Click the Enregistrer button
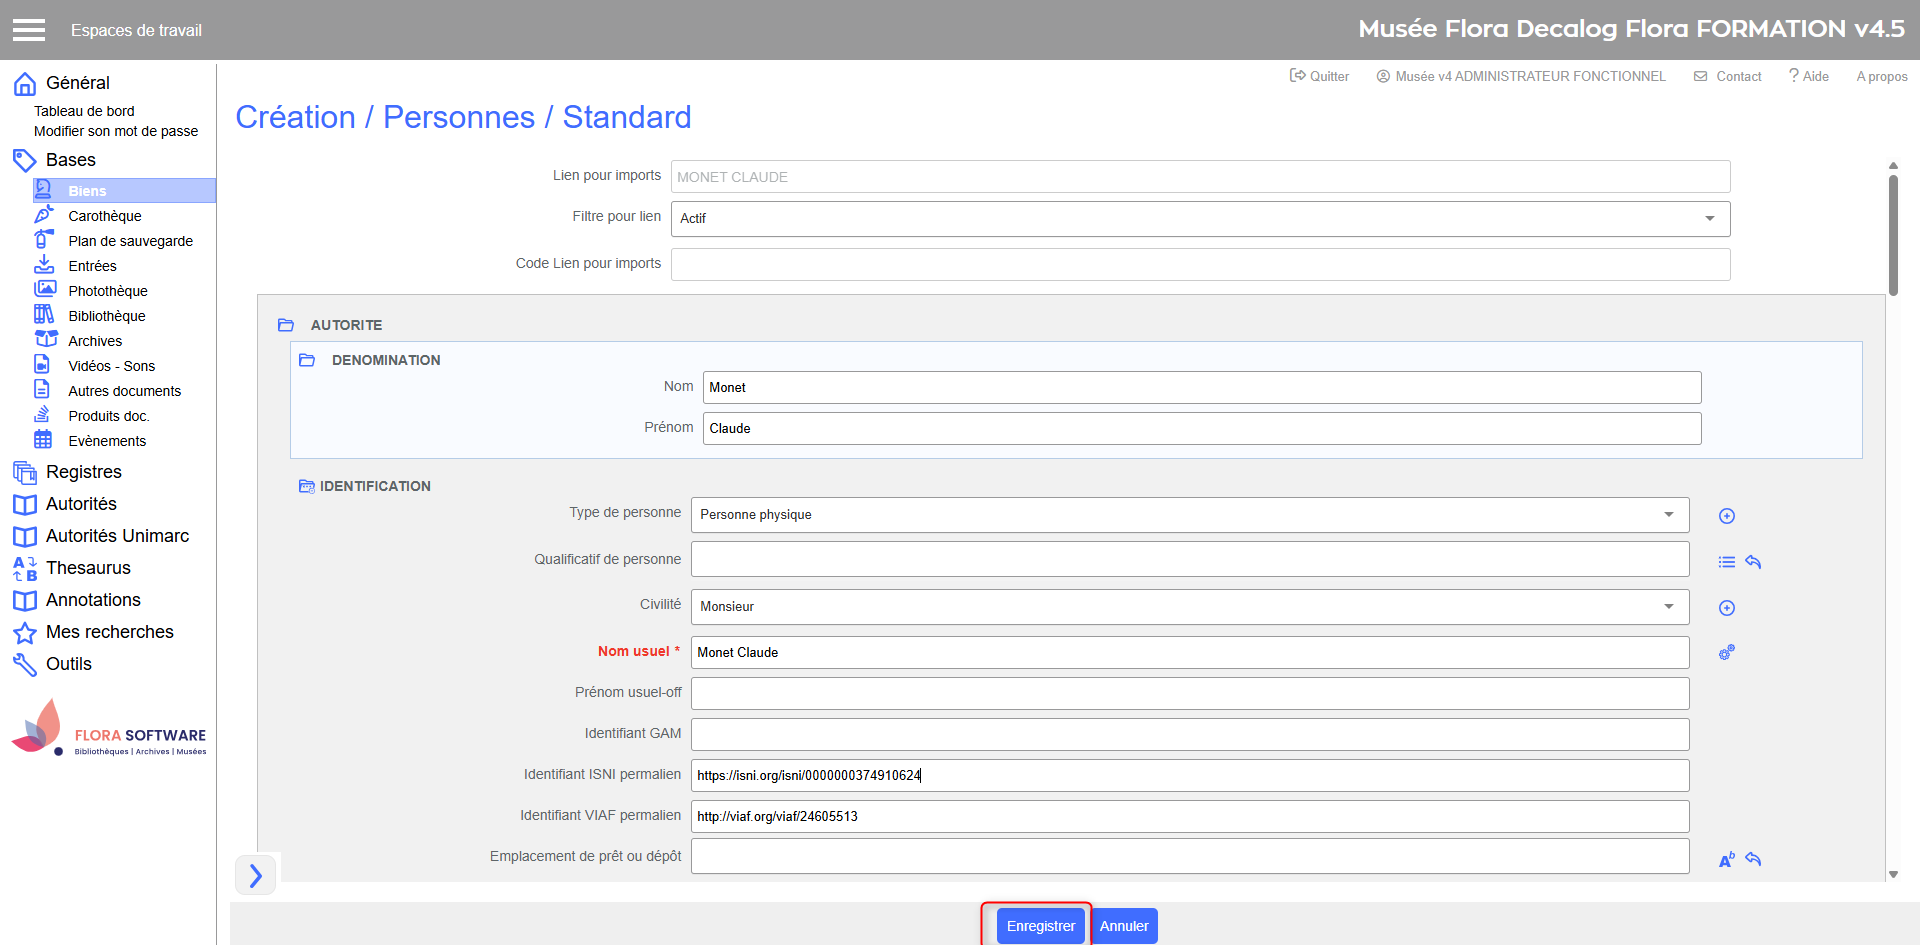 (1040, 926)
